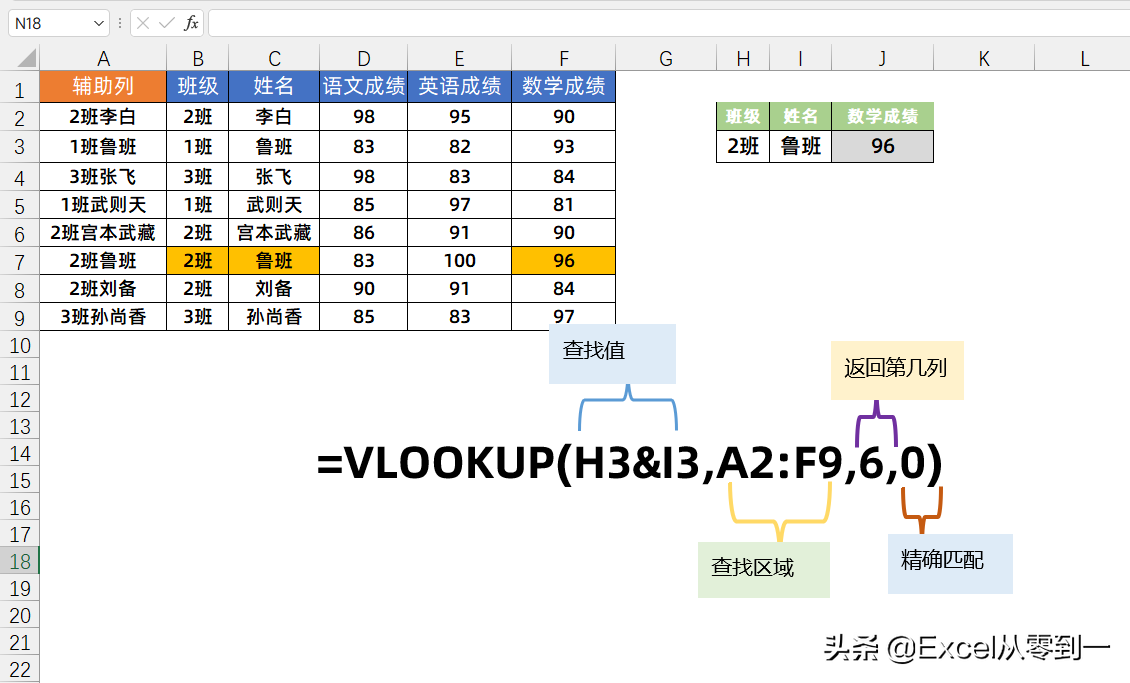This screenshot has width=1130, height=683.
Task: Click column header D
Action: coord(363,58)
